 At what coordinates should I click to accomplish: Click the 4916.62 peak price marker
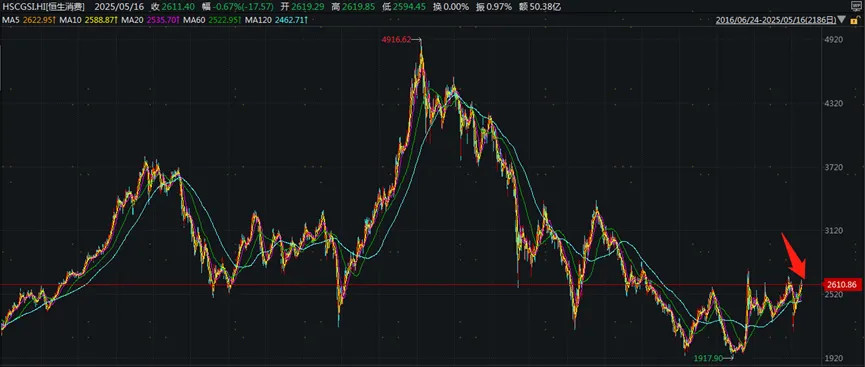[396, 40]
